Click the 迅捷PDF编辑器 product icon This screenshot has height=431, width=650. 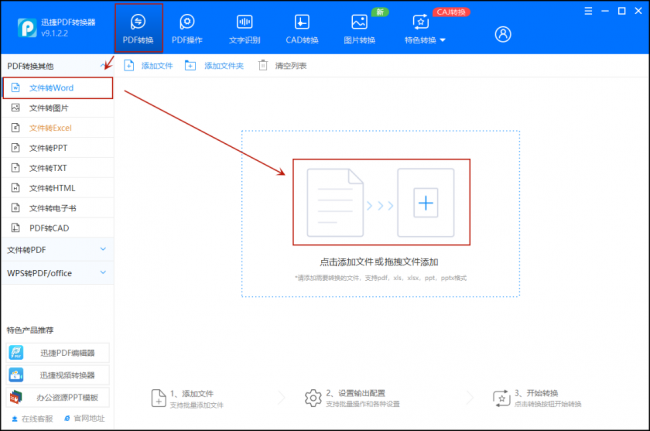pos(16,353)
